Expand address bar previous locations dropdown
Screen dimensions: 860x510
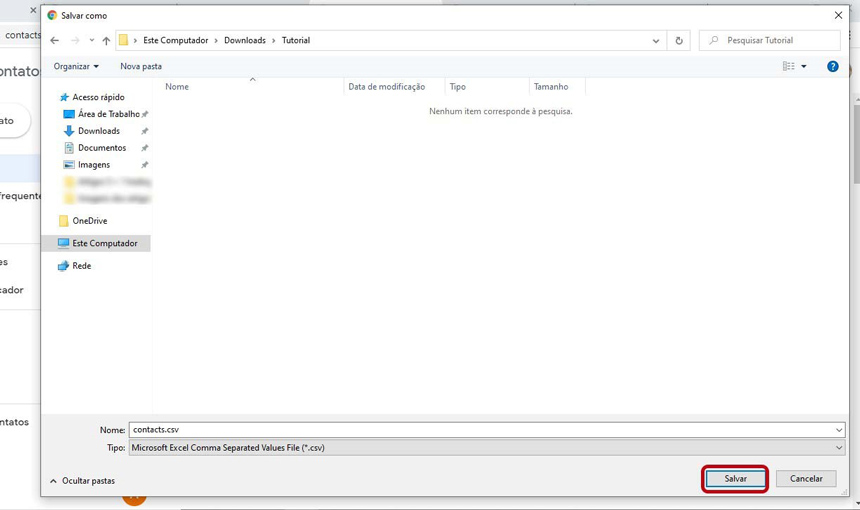pos(656,41)
